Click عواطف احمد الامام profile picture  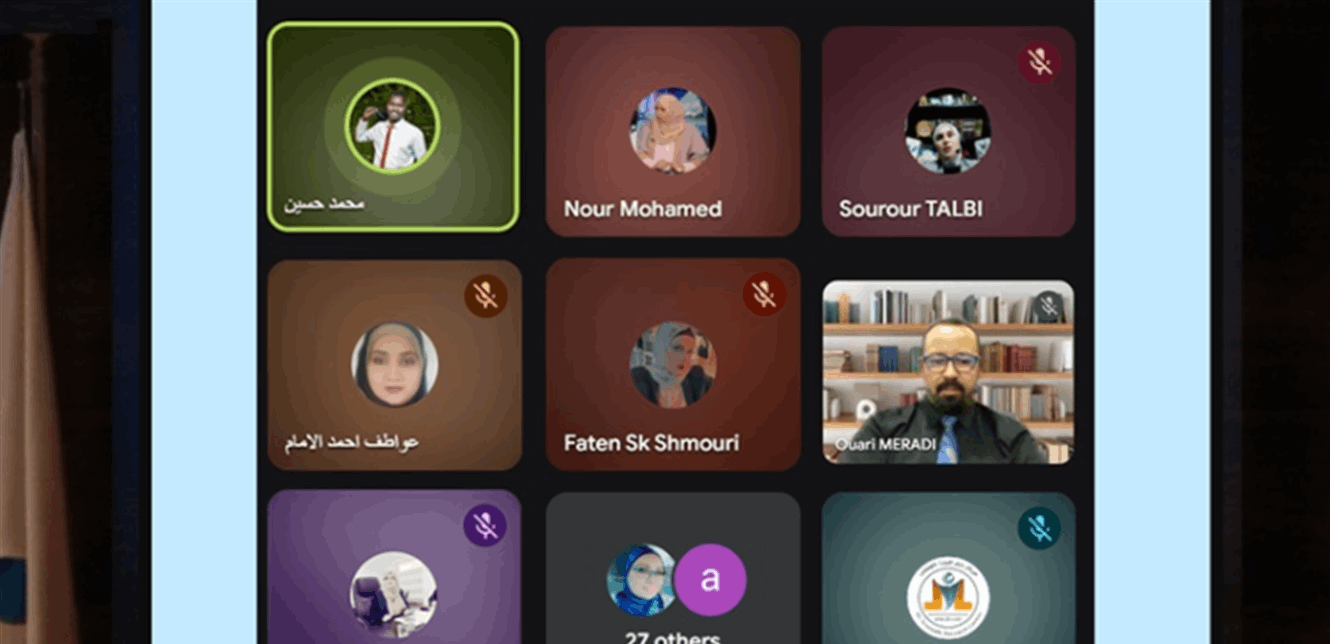point(395,364)
